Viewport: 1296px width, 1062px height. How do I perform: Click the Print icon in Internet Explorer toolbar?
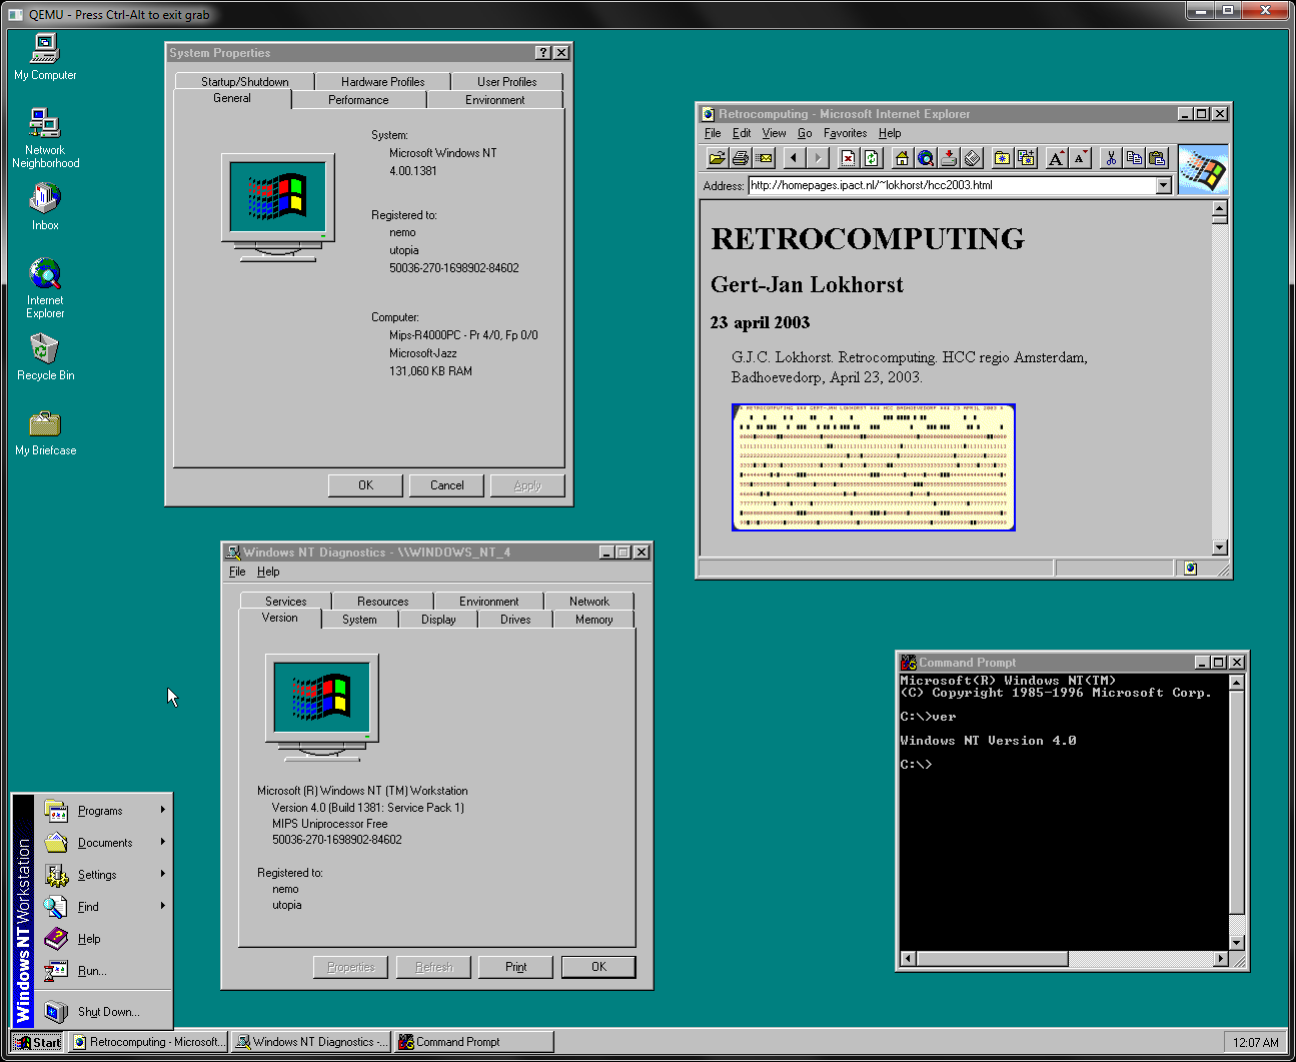741,157
